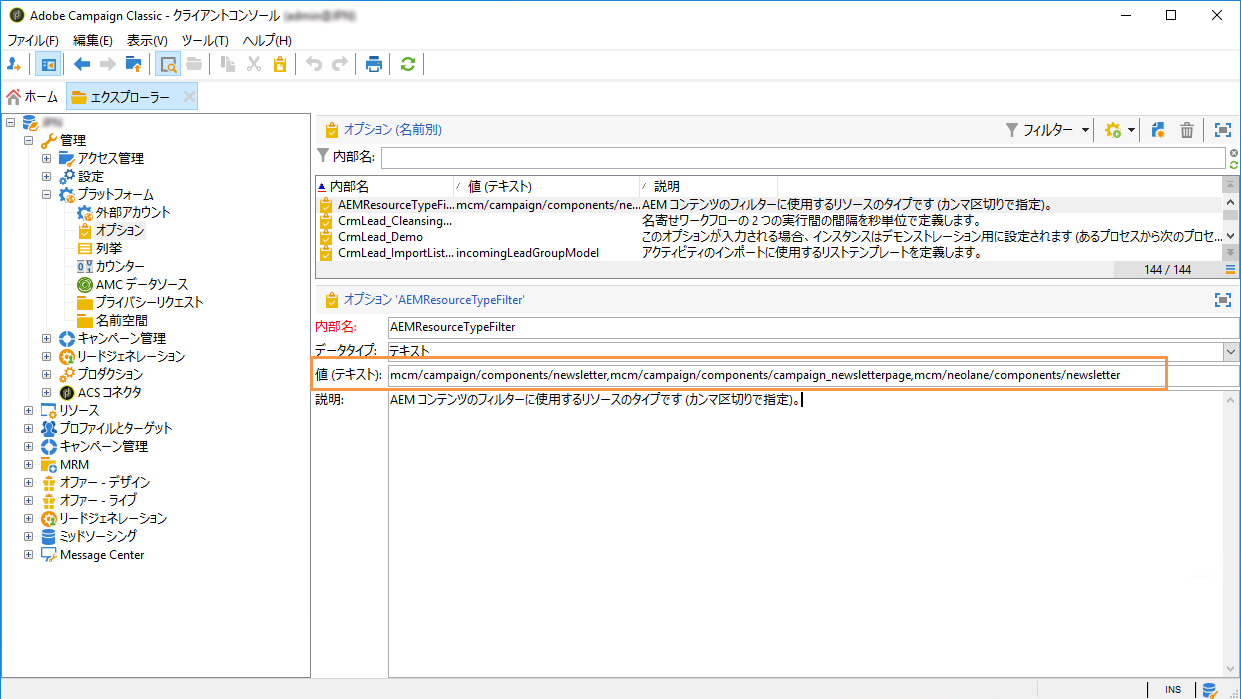
Task: Click the trash delete icon in the list toolbar
Action: click(1187, 130)
